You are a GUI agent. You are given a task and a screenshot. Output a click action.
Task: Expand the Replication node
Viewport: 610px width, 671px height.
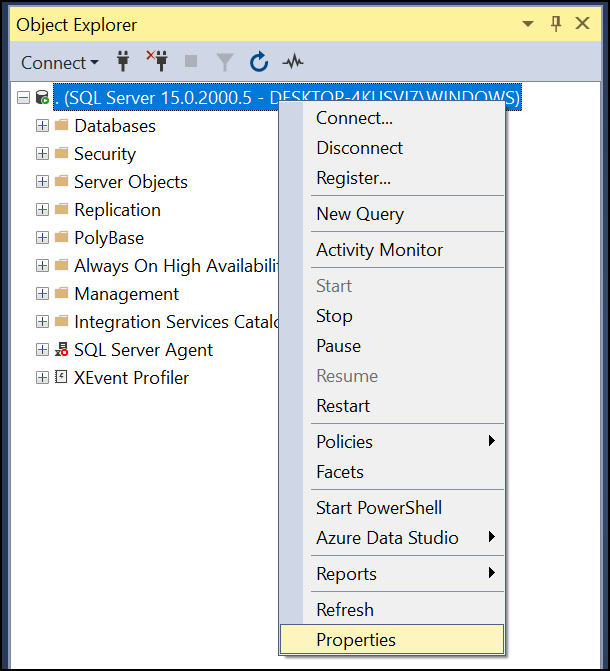coord(42,210)
